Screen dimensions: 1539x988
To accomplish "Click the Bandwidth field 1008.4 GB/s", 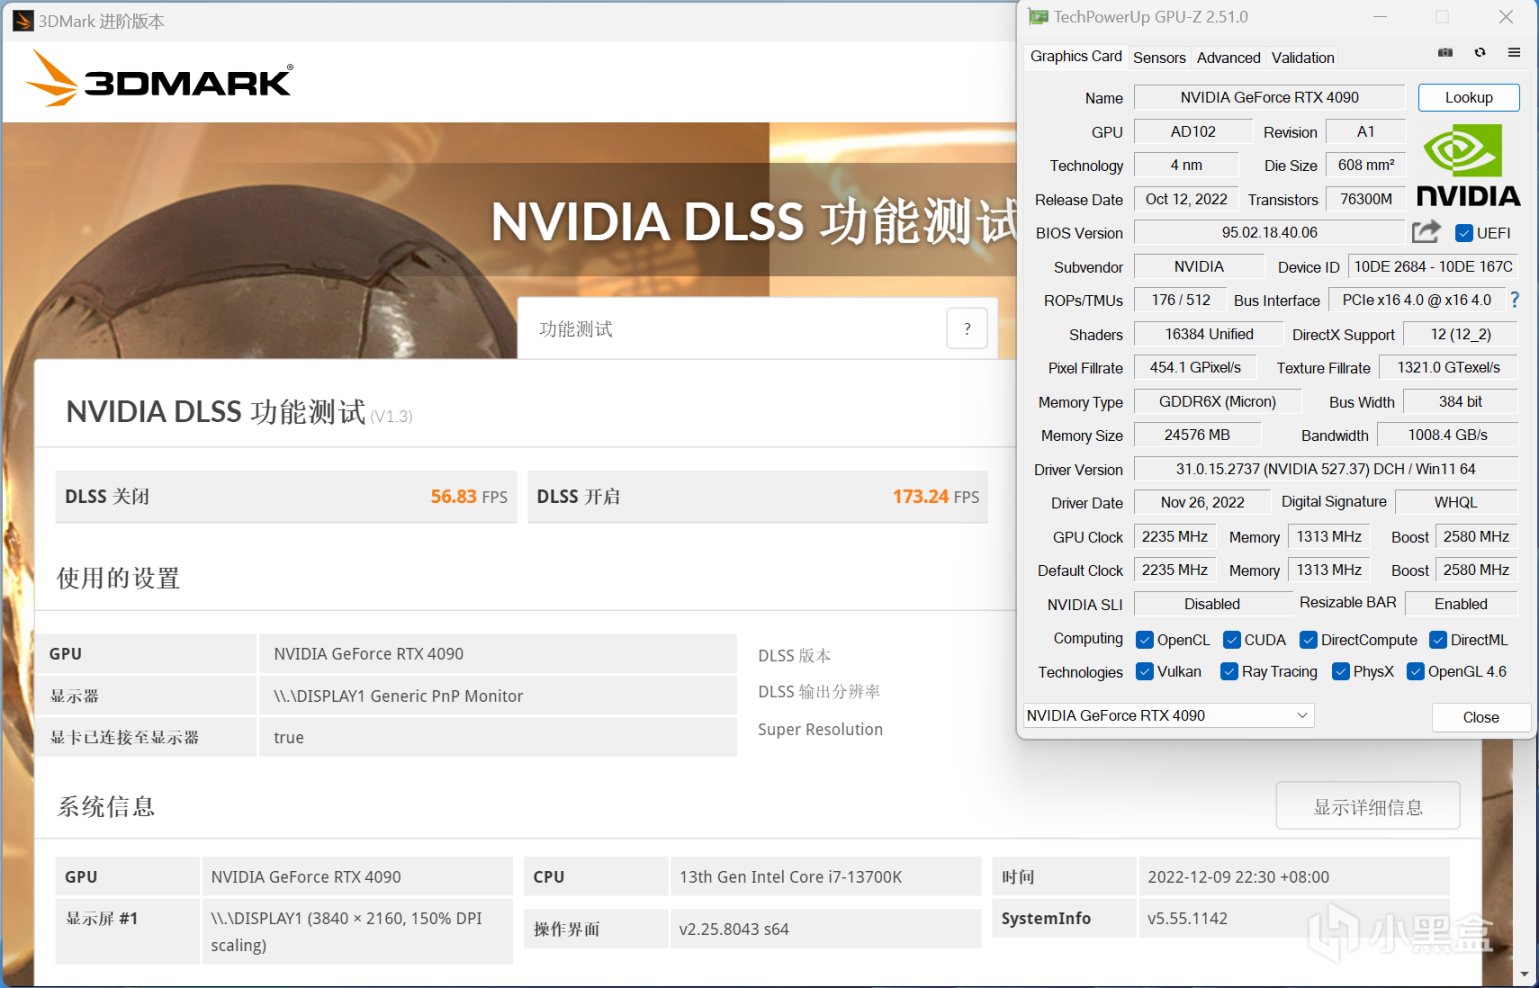I will point(1447,435).
